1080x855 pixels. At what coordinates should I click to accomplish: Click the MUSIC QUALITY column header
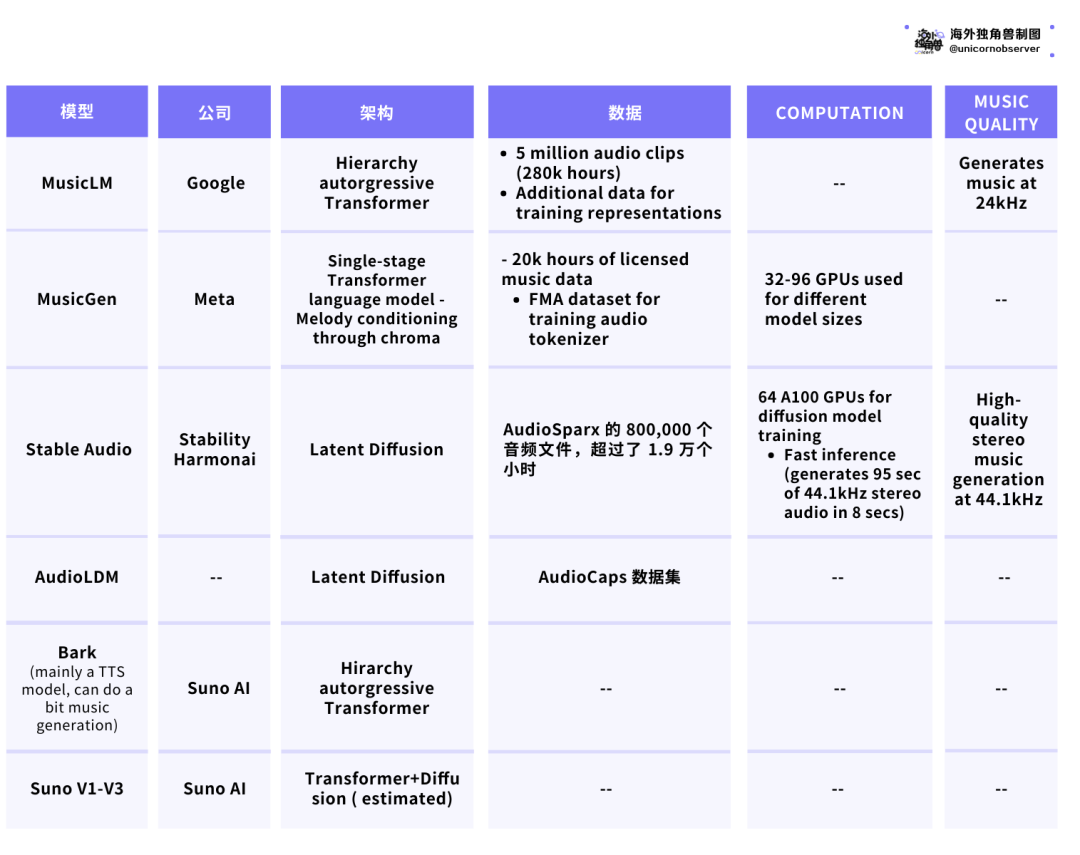(1001, 112)
